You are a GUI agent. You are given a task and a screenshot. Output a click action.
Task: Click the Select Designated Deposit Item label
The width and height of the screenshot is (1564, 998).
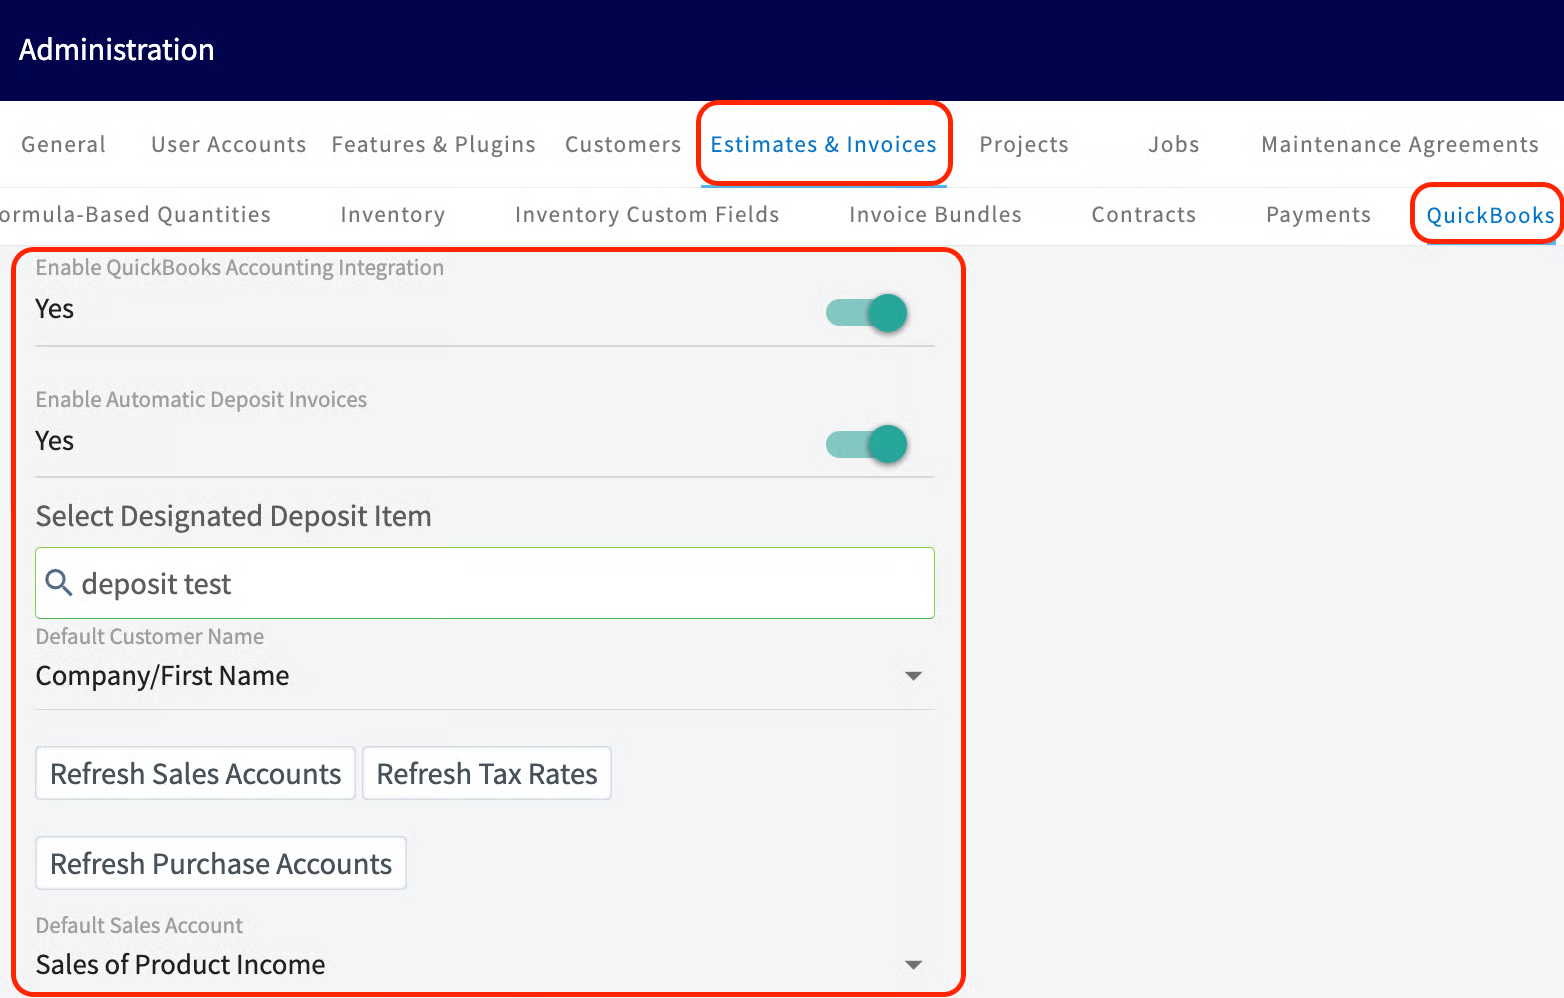[x=234, y=516]
